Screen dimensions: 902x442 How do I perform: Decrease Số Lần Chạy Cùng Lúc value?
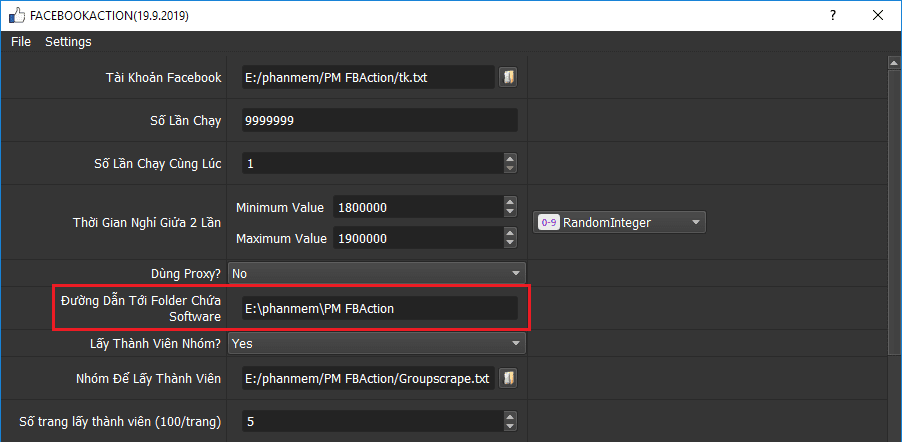pos(510,168)
